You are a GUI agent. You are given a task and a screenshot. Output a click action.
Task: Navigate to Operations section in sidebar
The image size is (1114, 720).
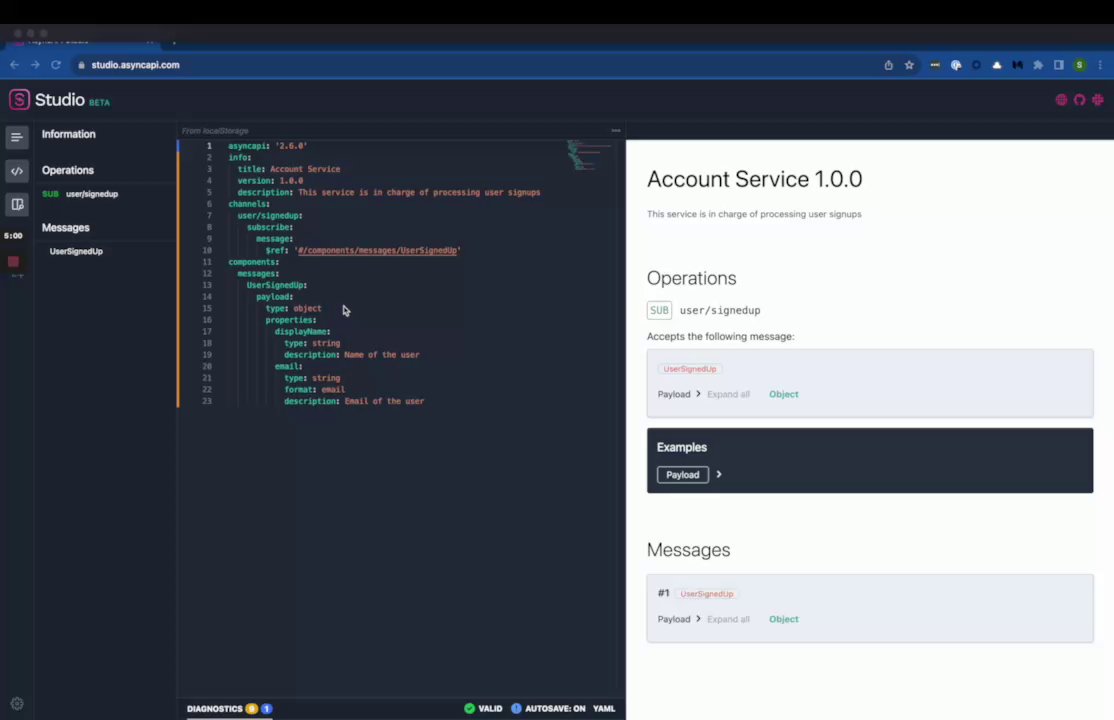click(67, 171)
